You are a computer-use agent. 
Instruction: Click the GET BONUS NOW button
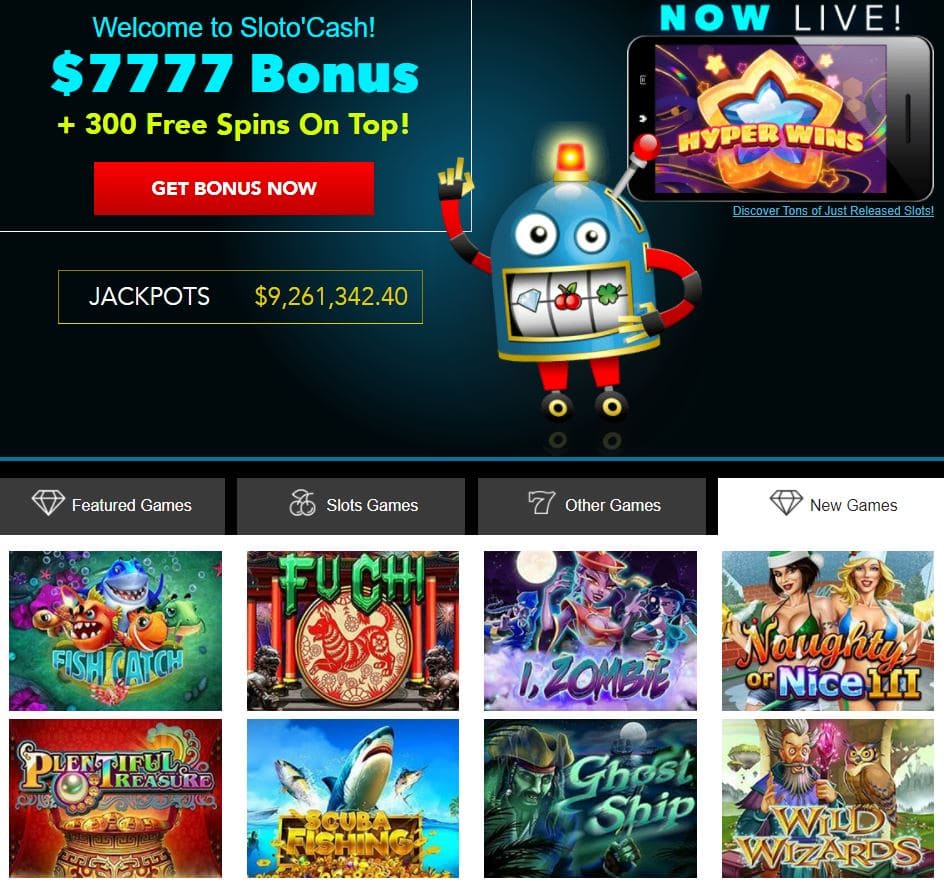point(234,188)
